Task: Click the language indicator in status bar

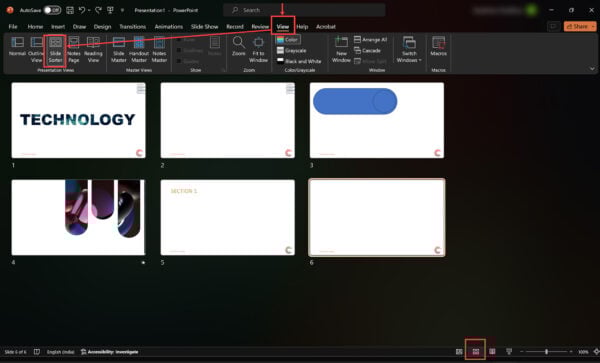Action: click(x=60, y=352)
